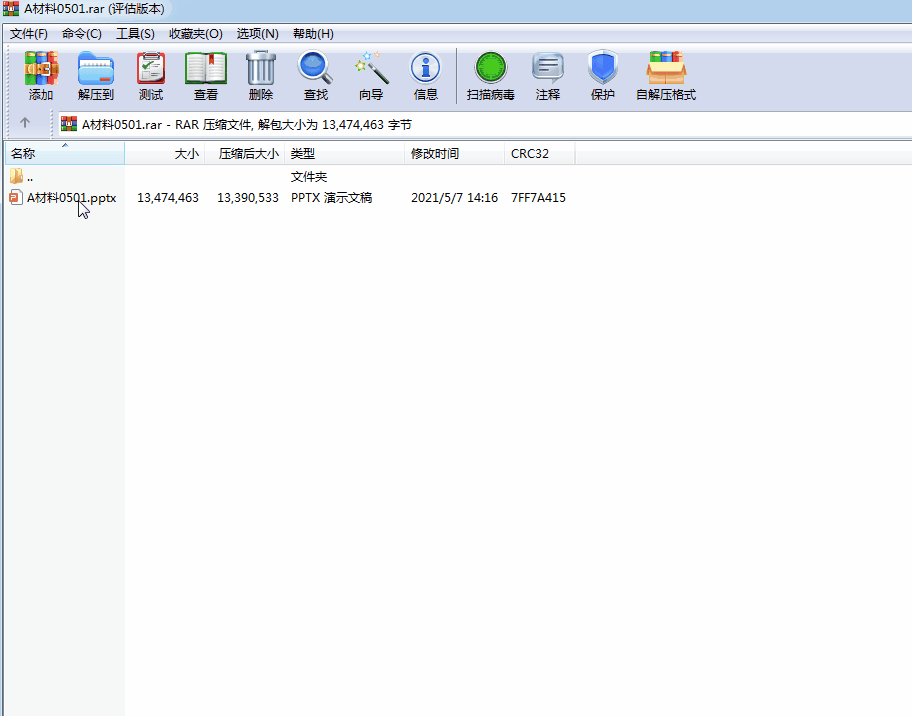Sort by 大小 column header
The image size is (912, 716).
click(x=165, y=154)
